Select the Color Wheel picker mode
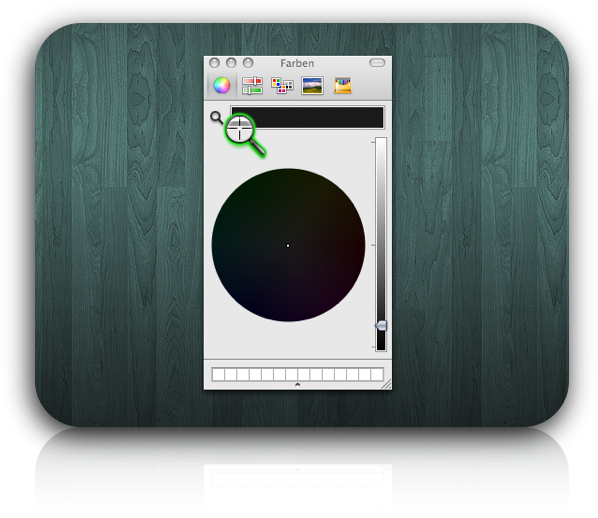 pos(222,85)
